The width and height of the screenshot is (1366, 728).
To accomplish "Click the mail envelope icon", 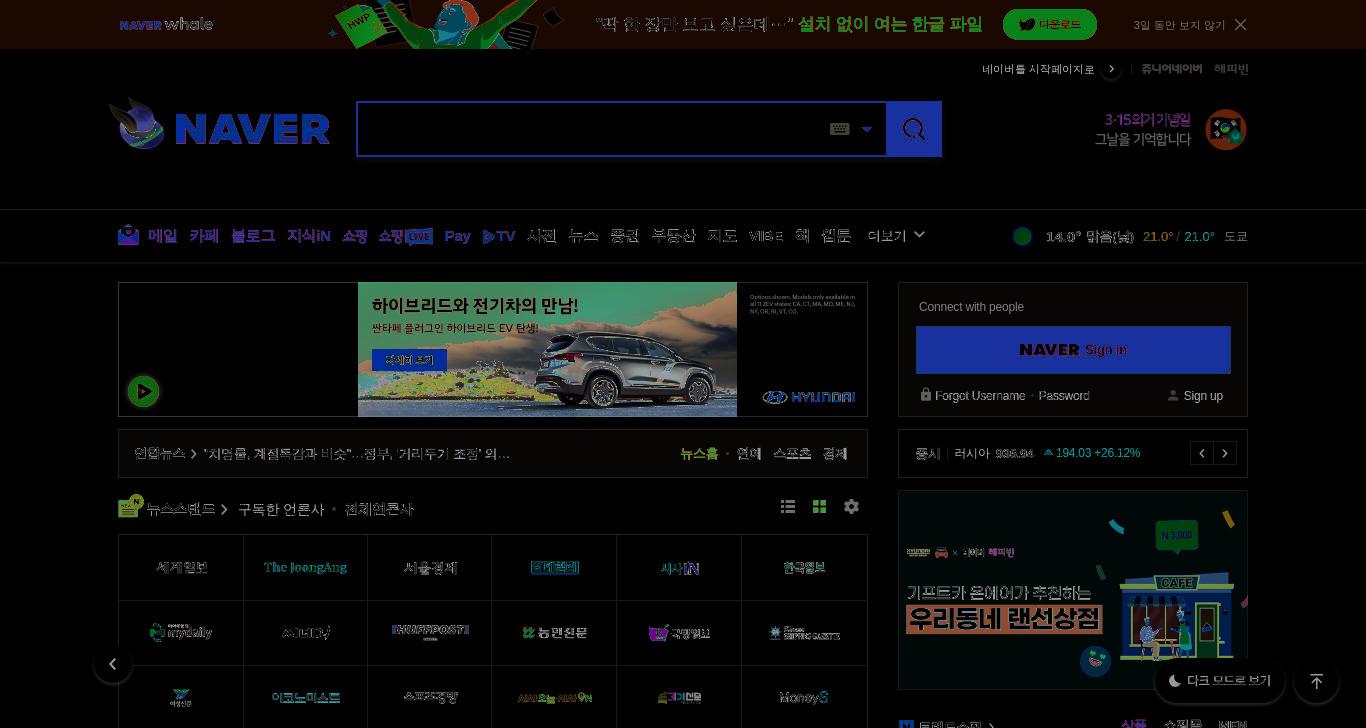I will 128,235.
